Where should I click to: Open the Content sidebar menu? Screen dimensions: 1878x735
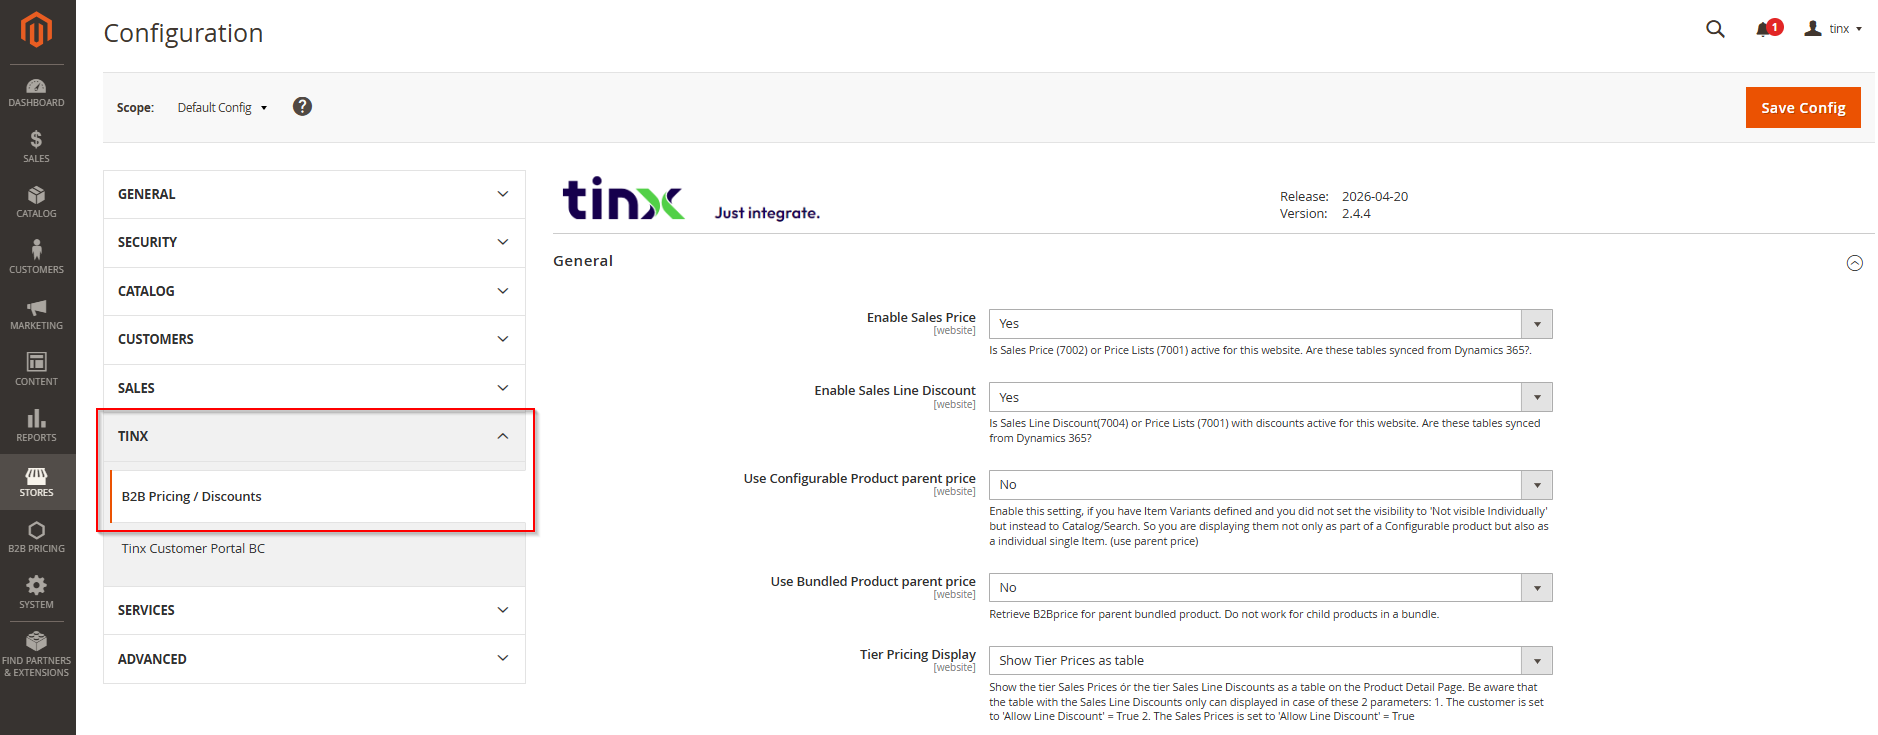37,370
